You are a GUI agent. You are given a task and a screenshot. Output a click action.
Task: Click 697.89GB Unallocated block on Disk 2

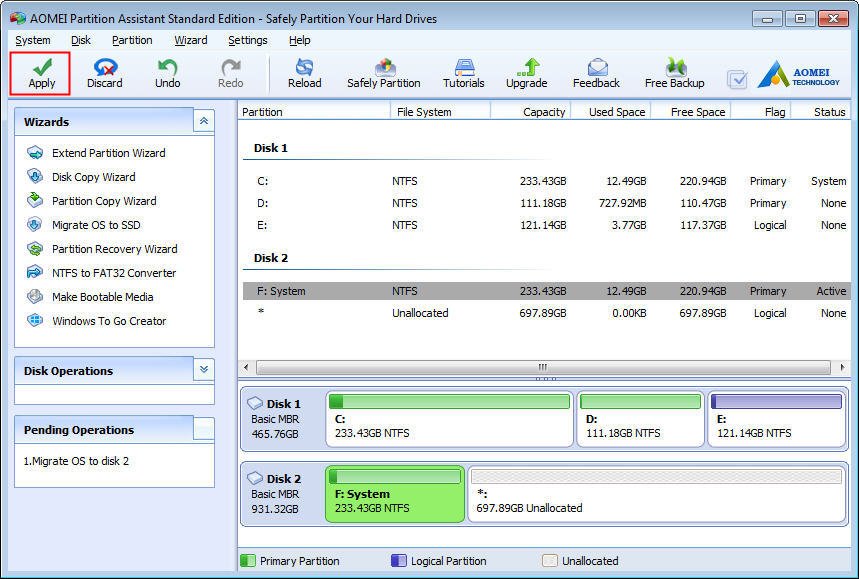click(x=656, y=494)
